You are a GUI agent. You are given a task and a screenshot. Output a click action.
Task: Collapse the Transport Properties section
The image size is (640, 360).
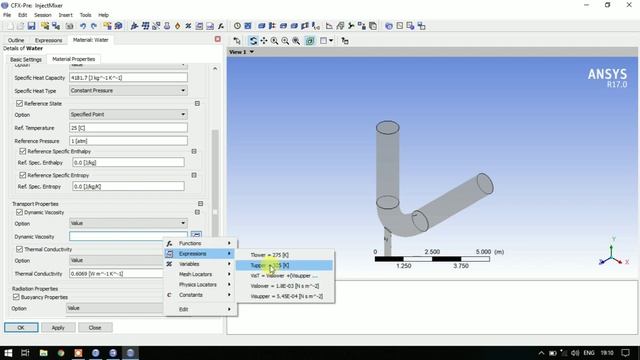(x=200, y=203)
